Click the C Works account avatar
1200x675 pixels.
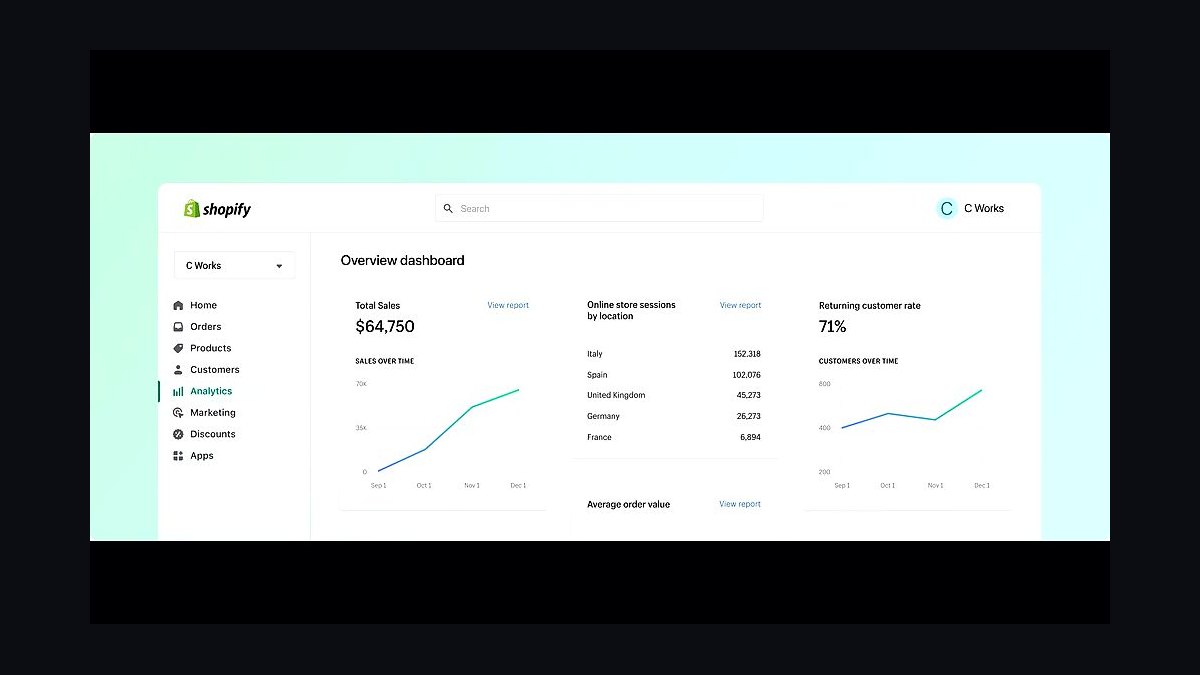pyautogui.click(x=946, y=208)
